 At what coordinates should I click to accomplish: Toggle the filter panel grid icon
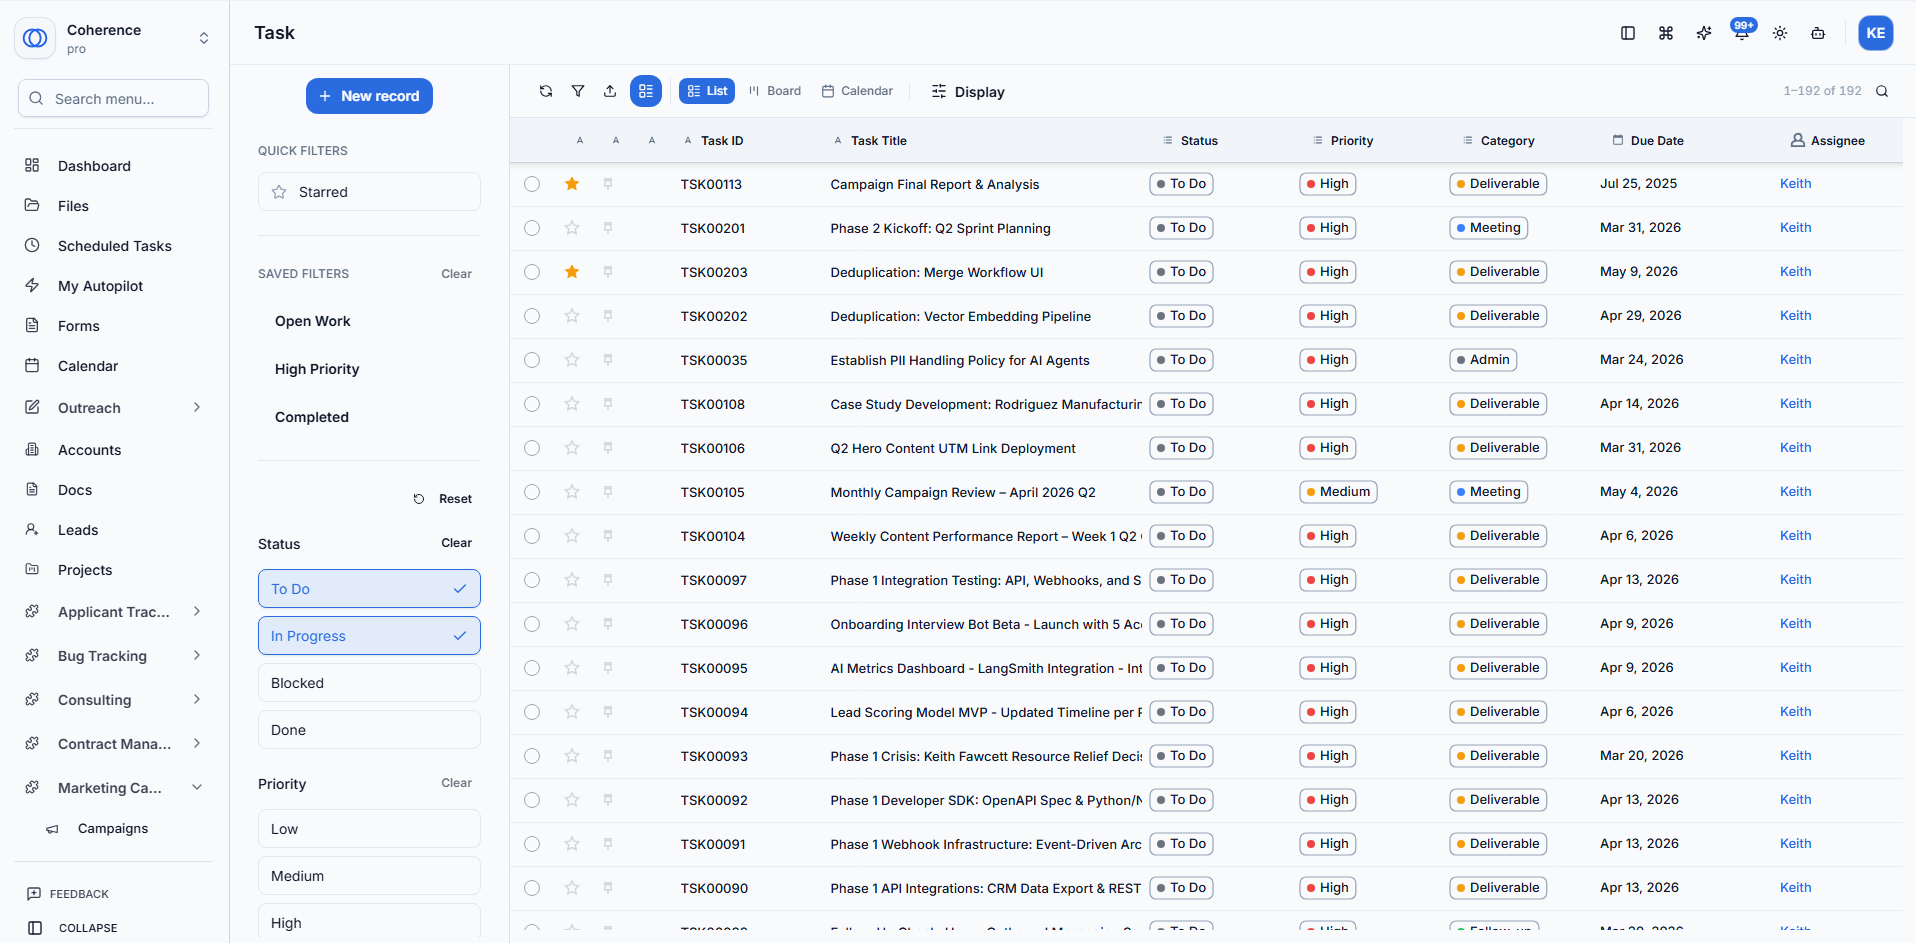click(646, 91)
